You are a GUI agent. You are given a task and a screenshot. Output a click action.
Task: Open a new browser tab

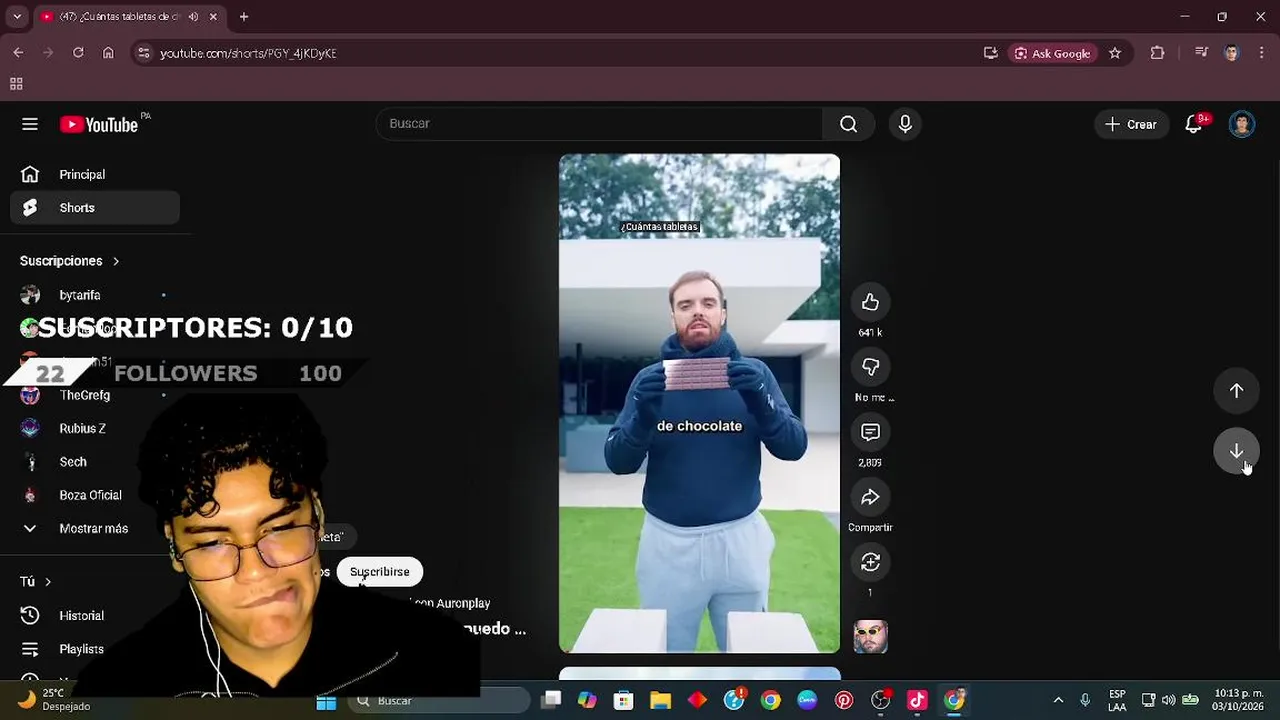pyautogui.click(x=244, y=17)
